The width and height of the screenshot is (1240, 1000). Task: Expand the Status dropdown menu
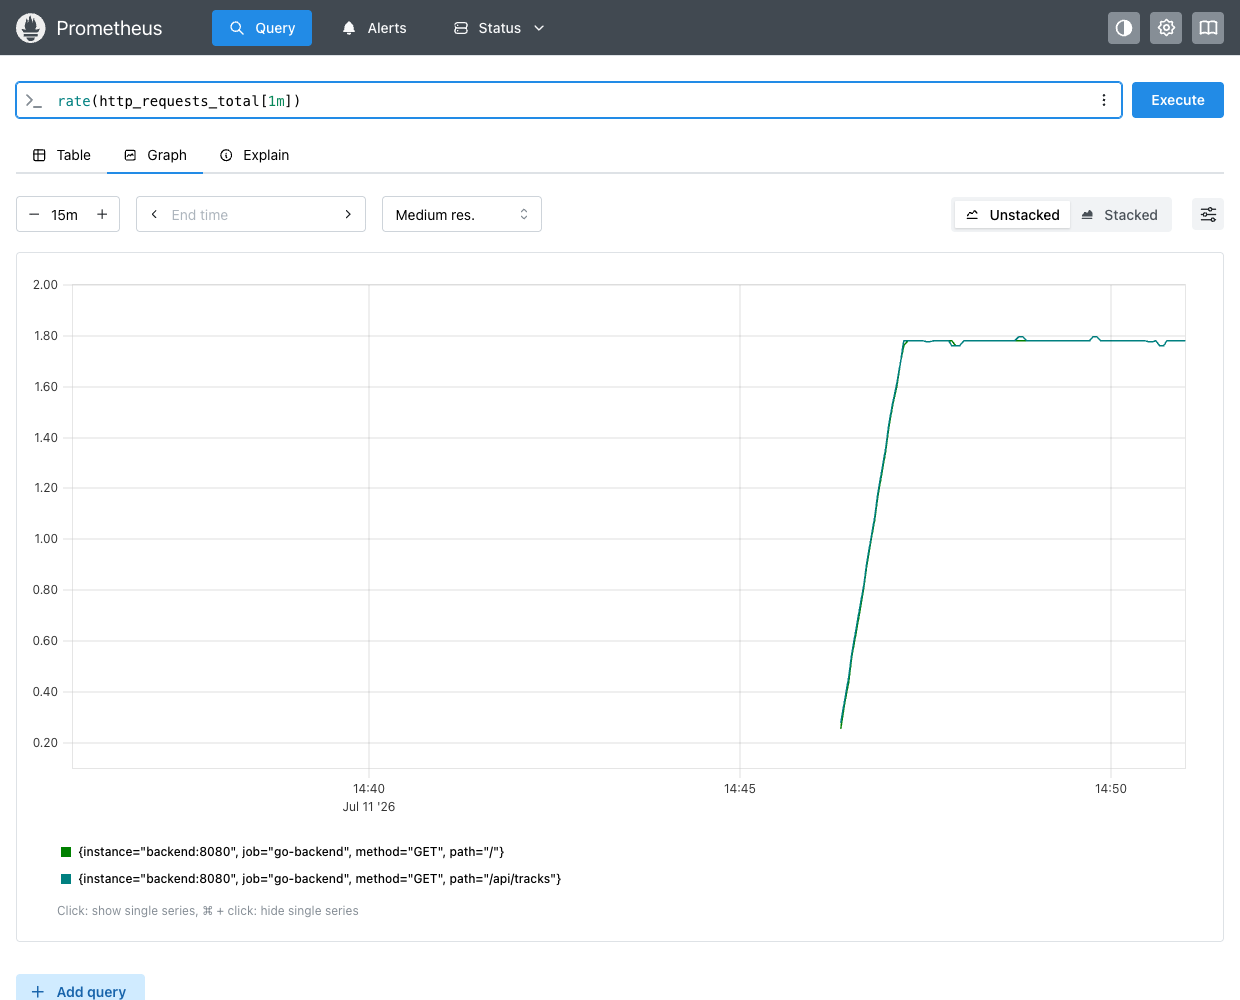(499, 28)
